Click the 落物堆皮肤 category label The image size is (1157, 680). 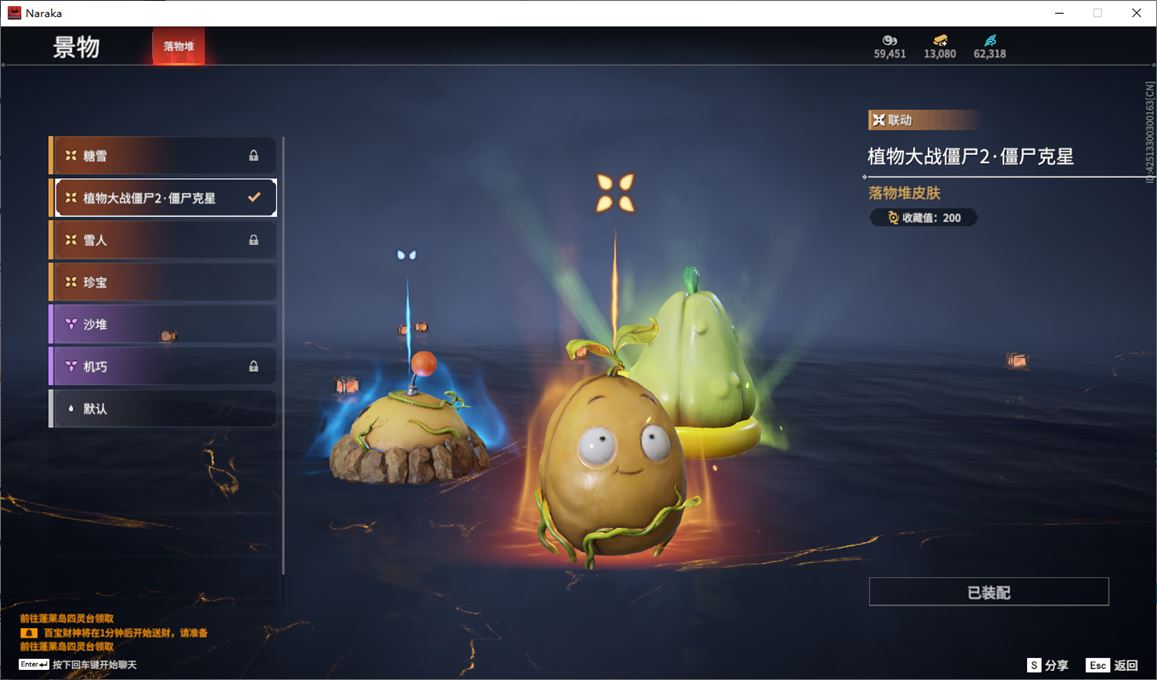click(x=905, y=193)
